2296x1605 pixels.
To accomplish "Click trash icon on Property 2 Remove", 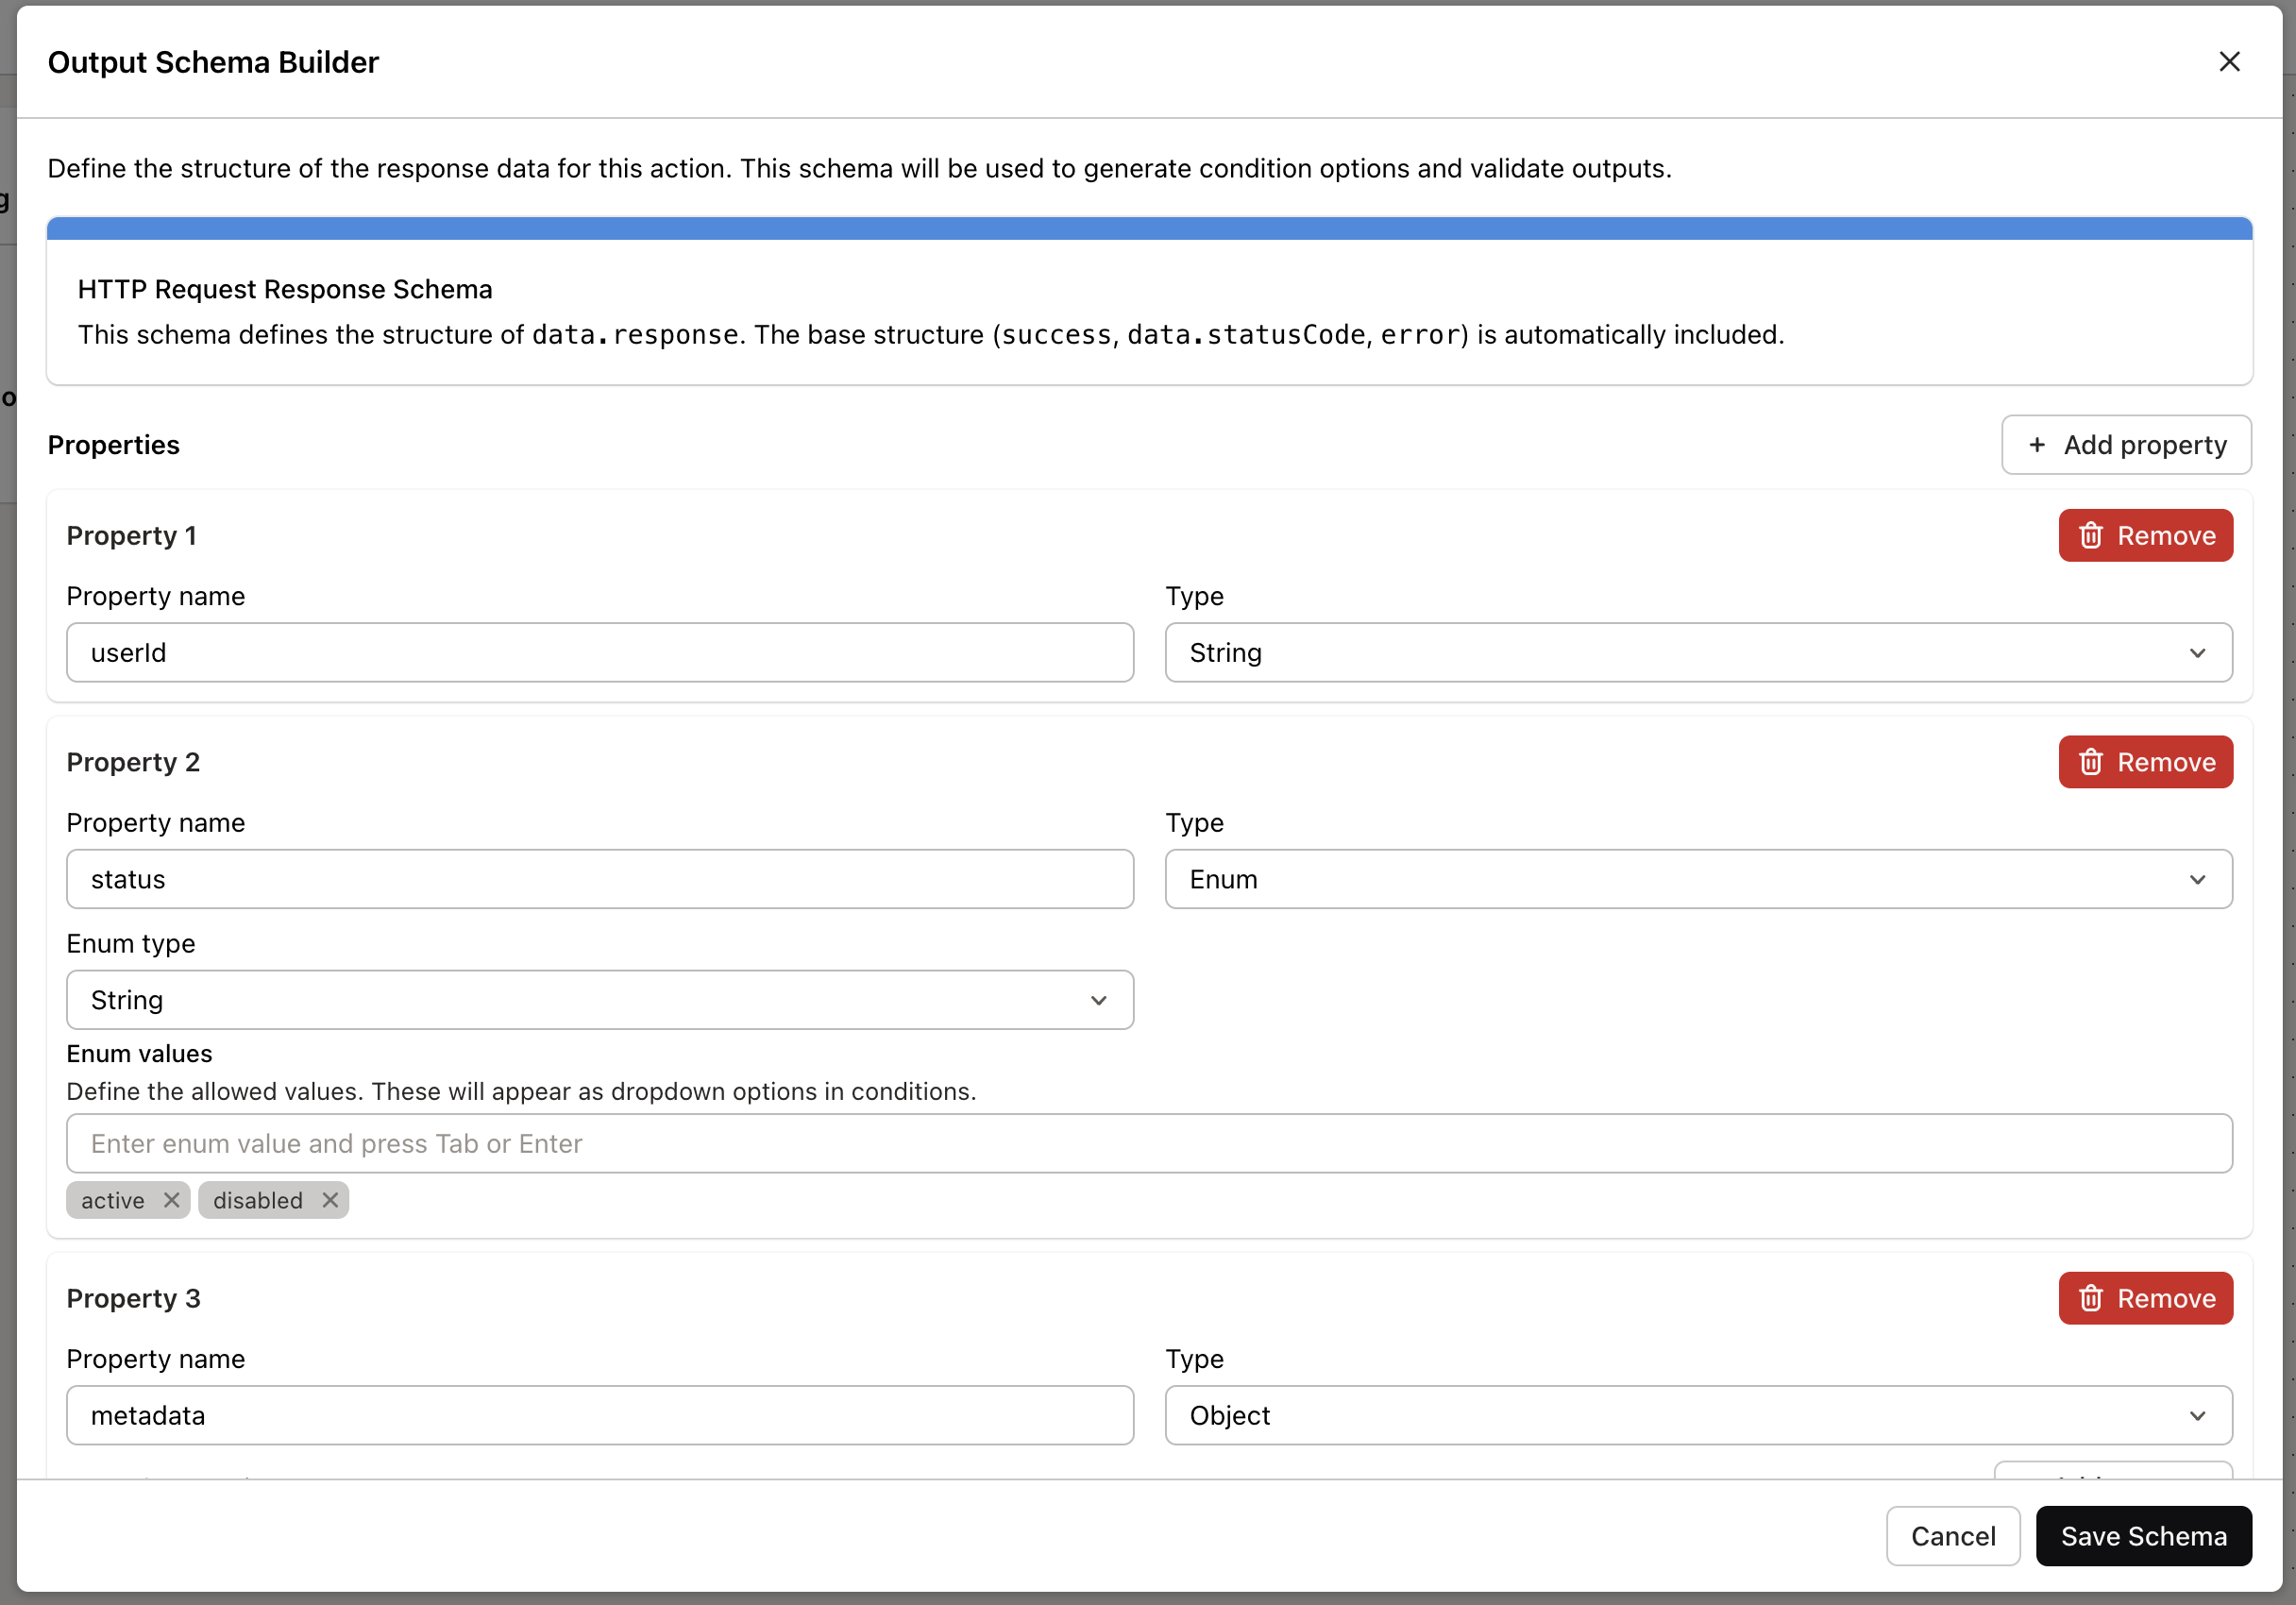I will coord(2090,763).
